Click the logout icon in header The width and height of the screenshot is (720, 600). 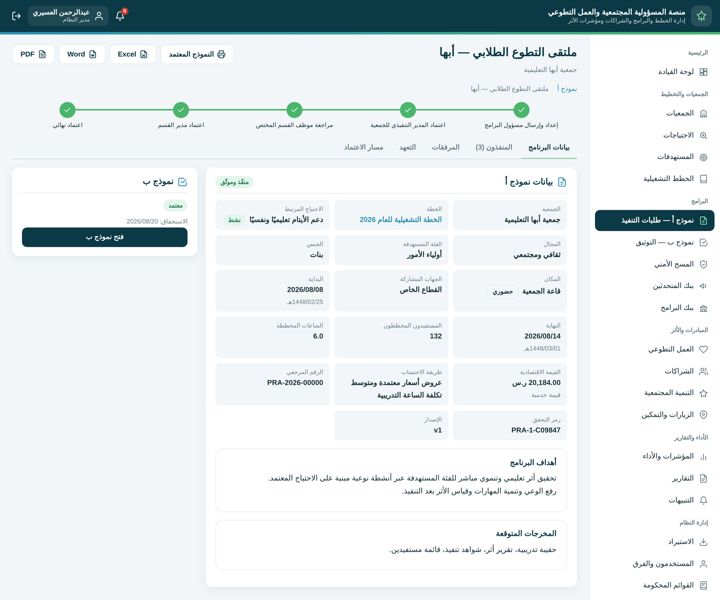[x=16, y=16]
